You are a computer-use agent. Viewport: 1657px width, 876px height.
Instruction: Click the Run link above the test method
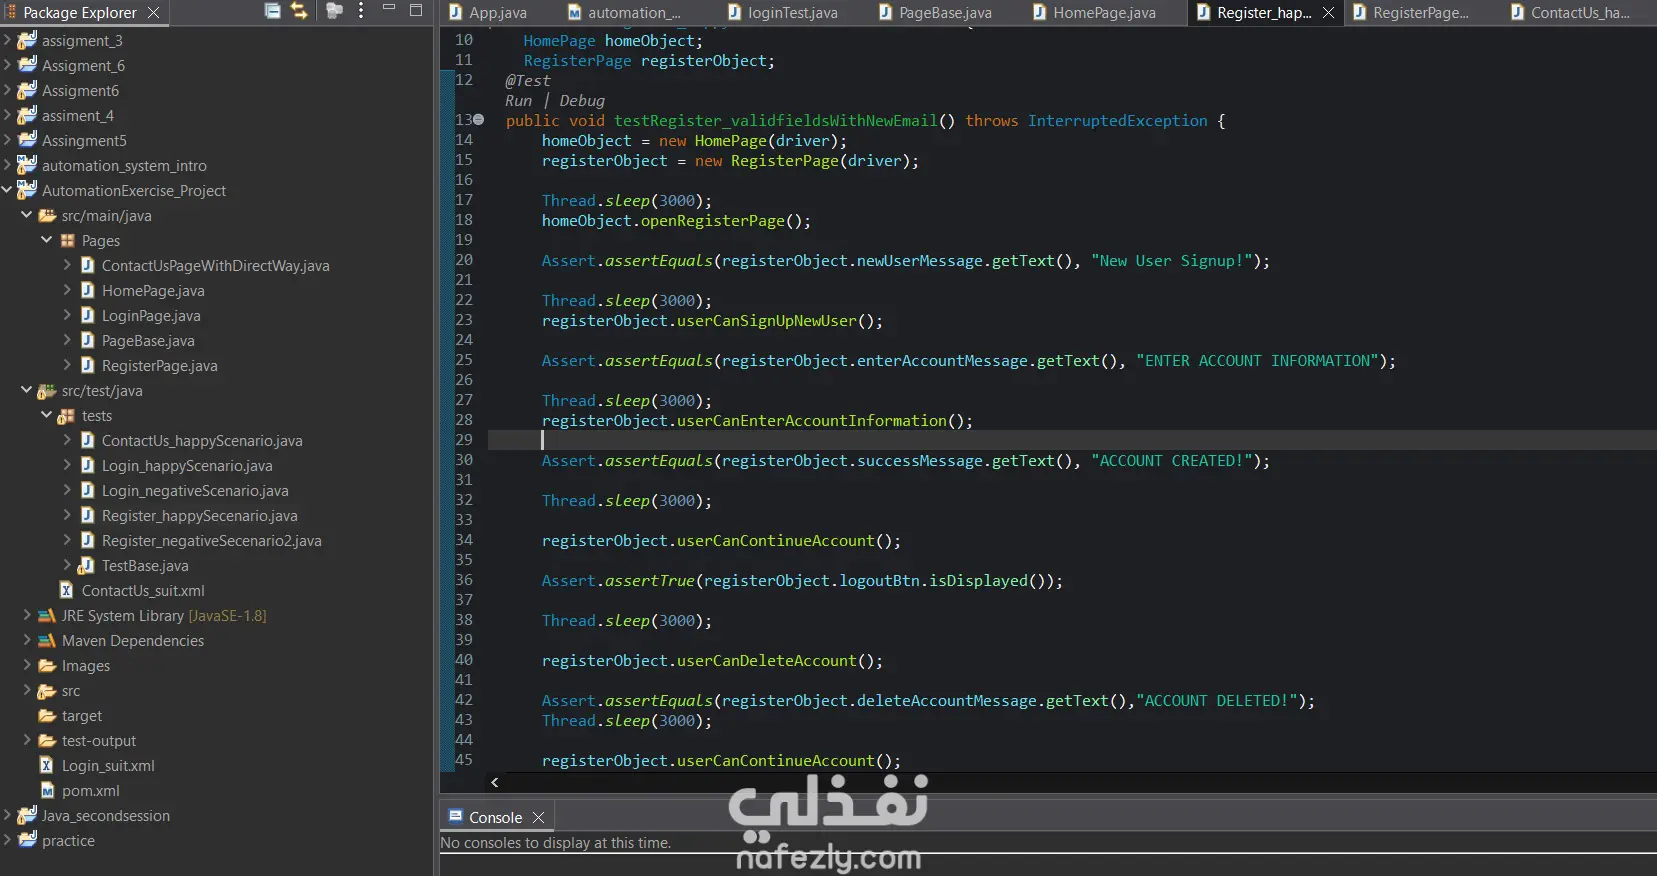518,100
